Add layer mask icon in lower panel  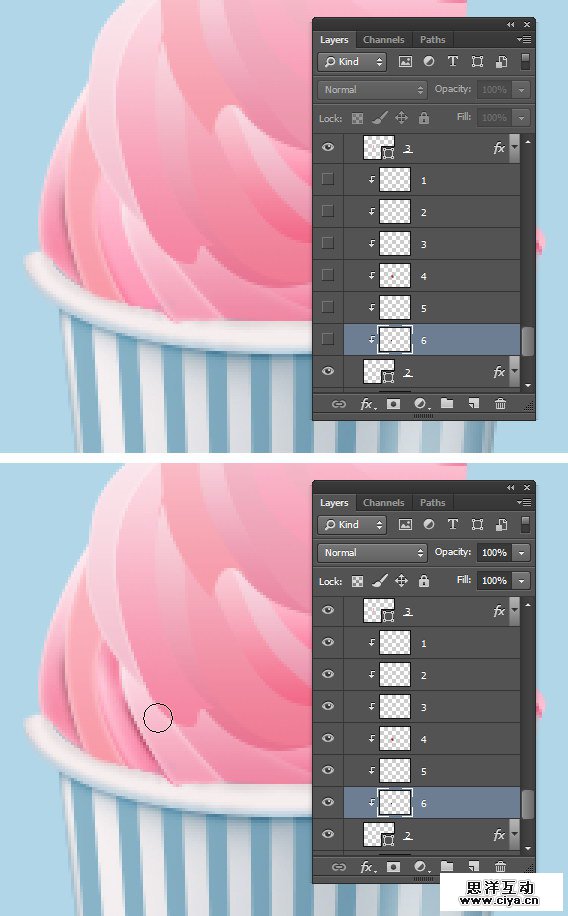click(x=394, y=866)
